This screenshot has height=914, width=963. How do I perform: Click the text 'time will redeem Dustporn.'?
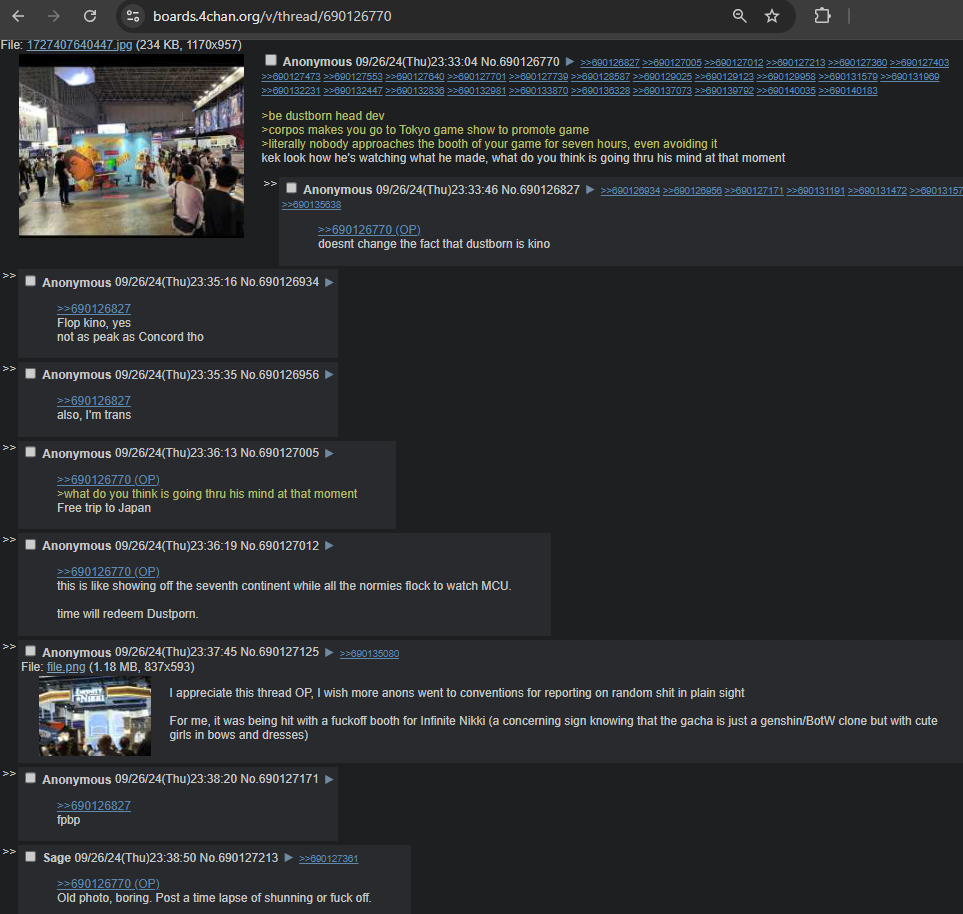[x=128, y=614]
